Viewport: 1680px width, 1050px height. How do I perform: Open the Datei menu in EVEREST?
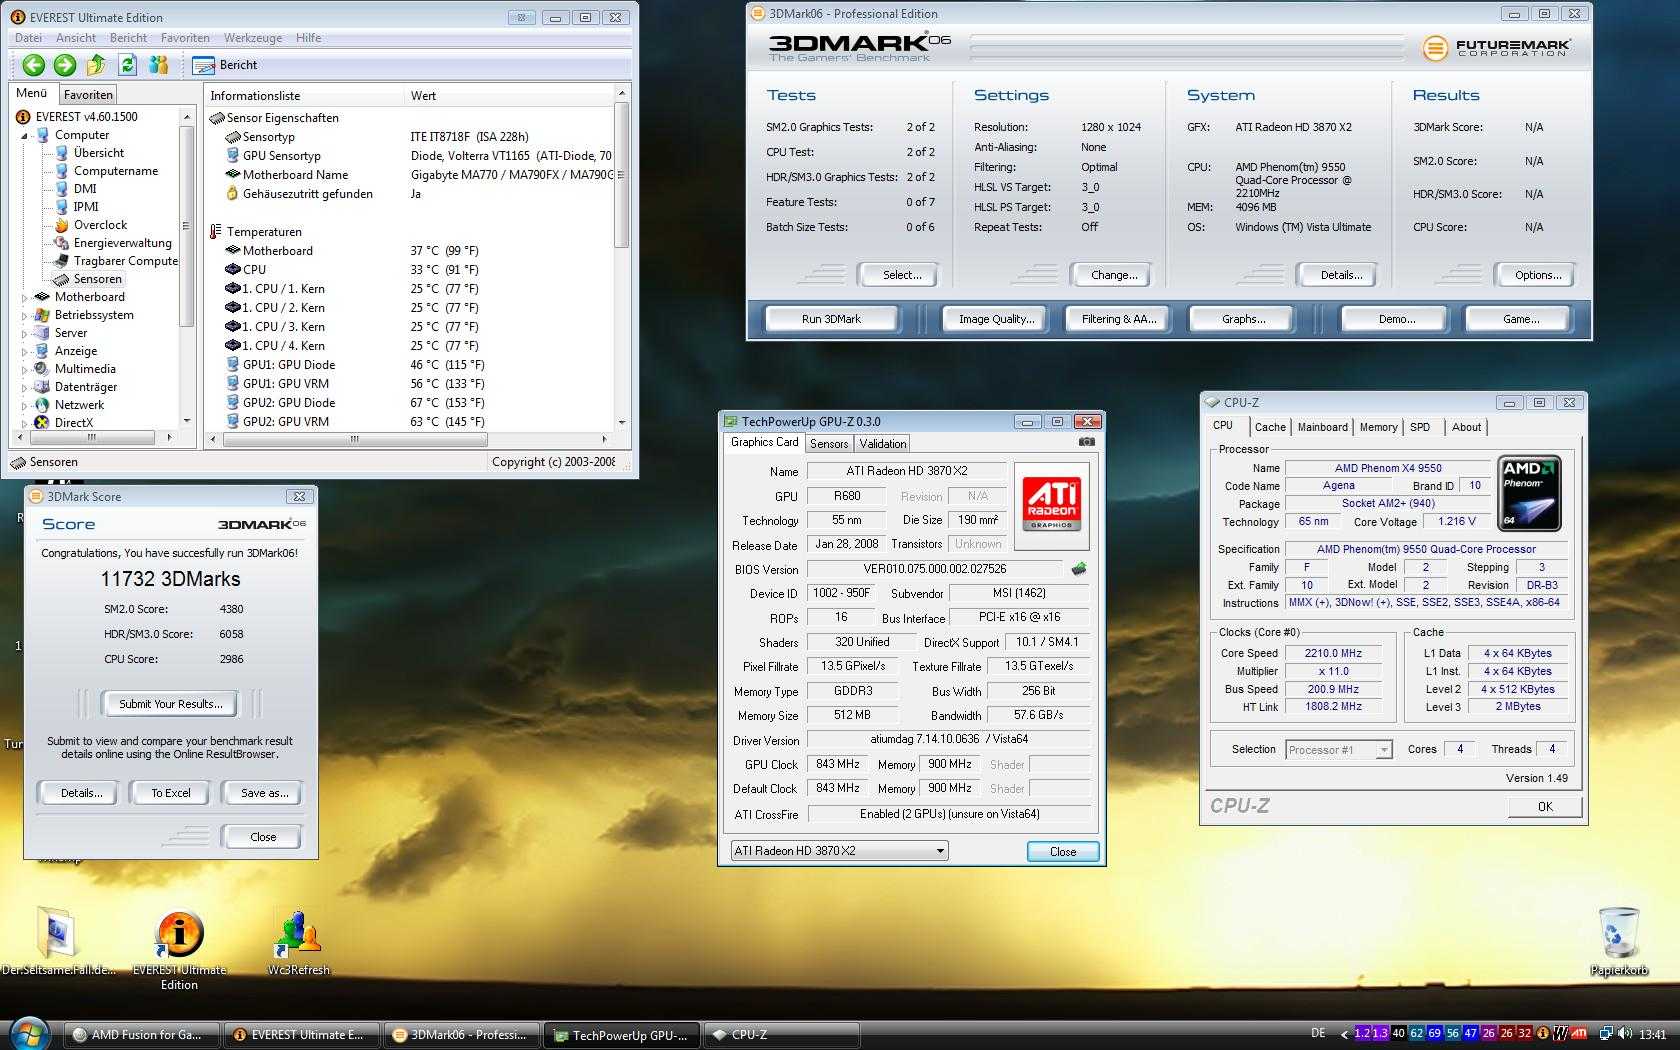[x=28, y=38]
